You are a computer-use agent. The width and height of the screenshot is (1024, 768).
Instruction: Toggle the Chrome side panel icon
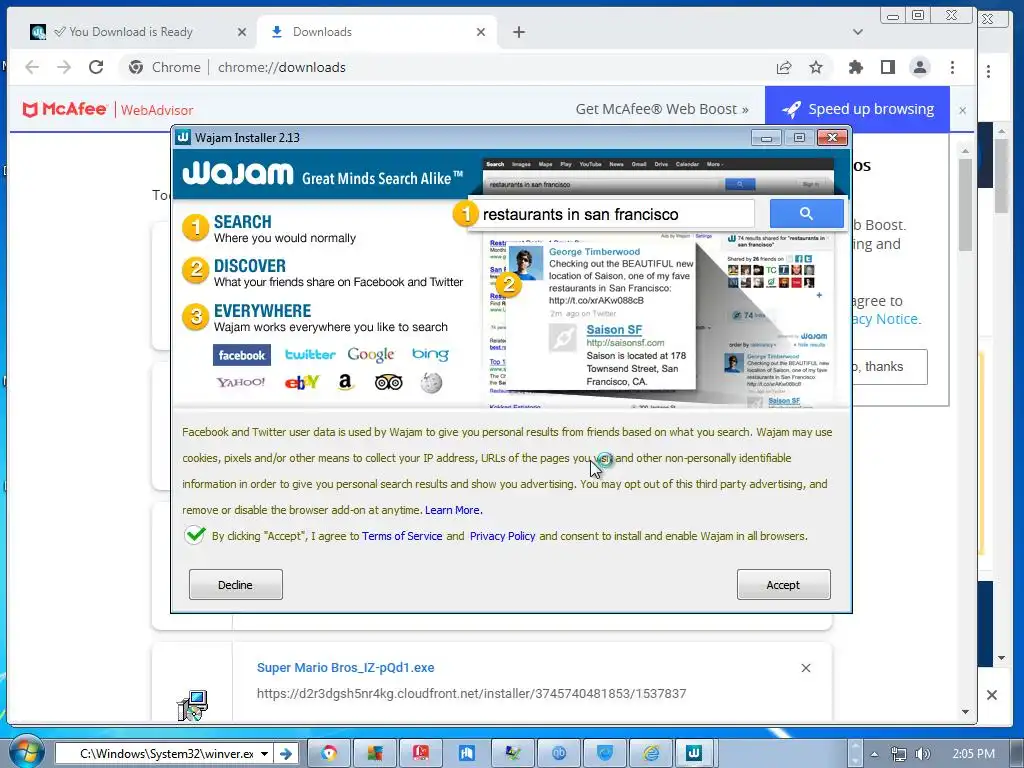[x=888, y=67]
